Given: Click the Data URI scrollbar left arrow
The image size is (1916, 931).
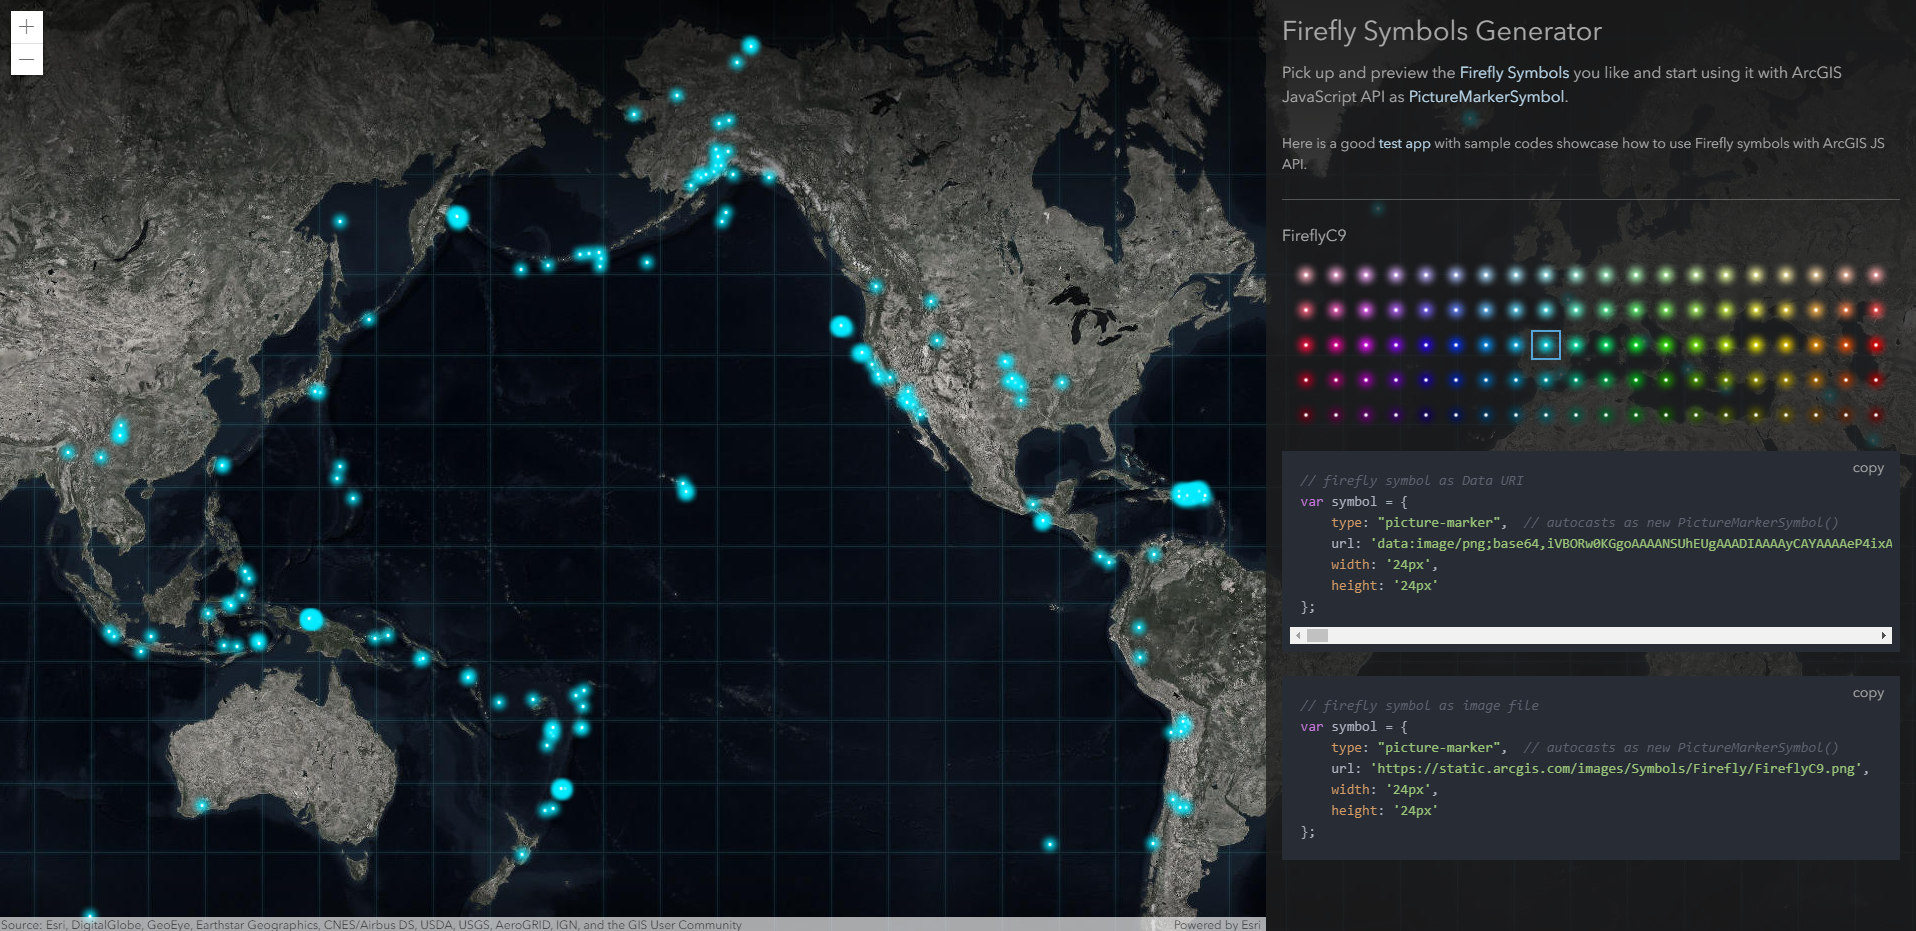Looking at the screenshot, I should [x=1298, y=636].
